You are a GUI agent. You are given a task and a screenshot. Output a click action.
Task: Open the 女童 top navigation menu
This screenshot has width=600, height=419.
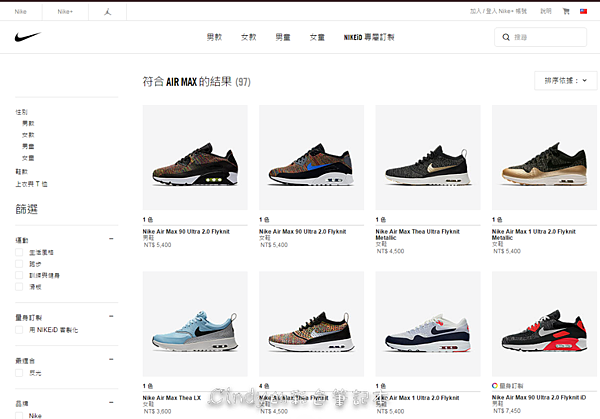[x=317, y=37]
